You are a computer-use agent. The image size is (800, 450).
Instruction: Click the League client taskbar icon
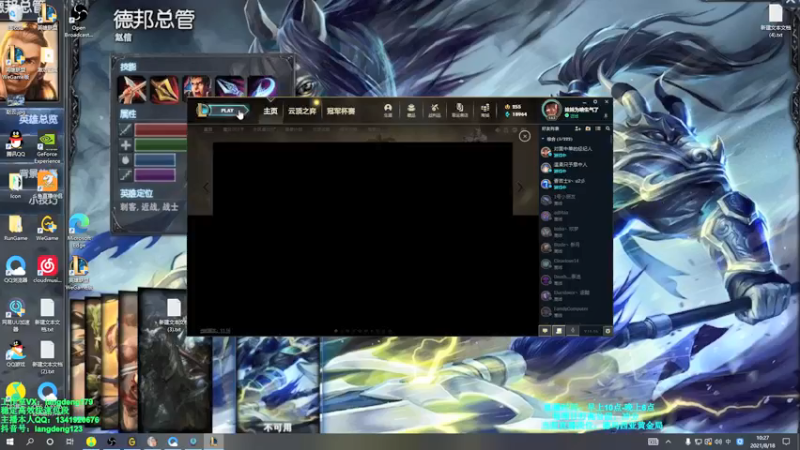coord(214,442)
